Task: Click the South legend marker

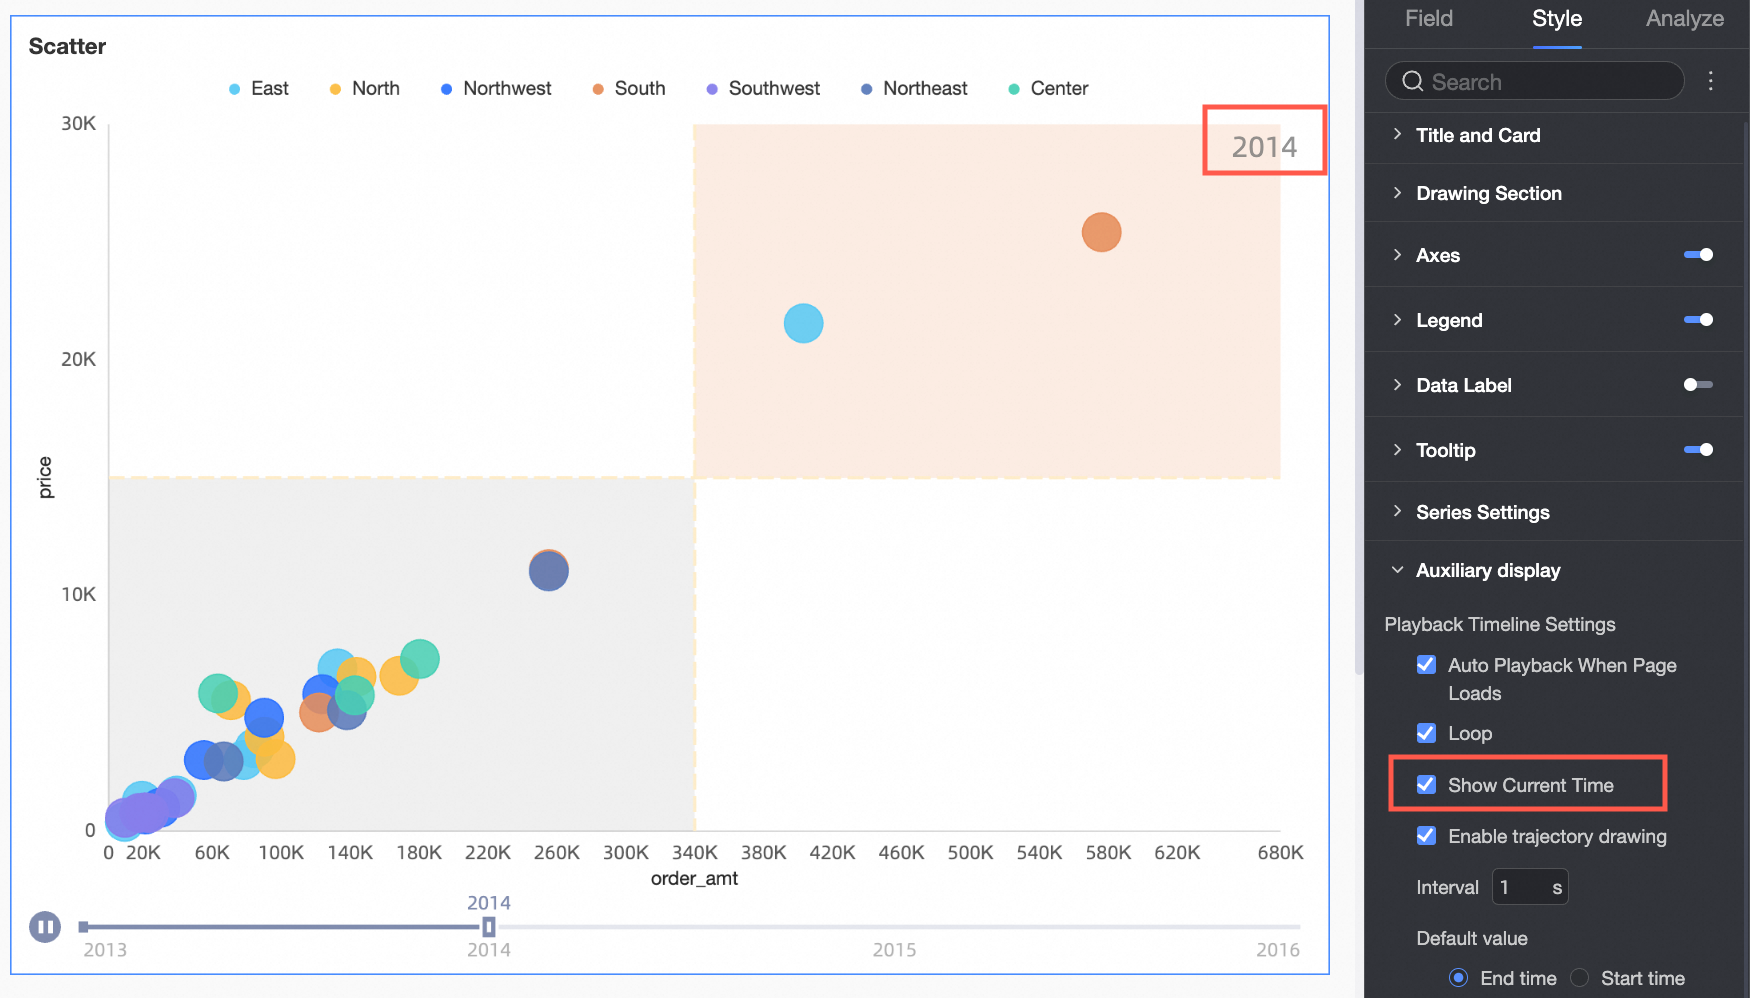Action: pos(598,89)
